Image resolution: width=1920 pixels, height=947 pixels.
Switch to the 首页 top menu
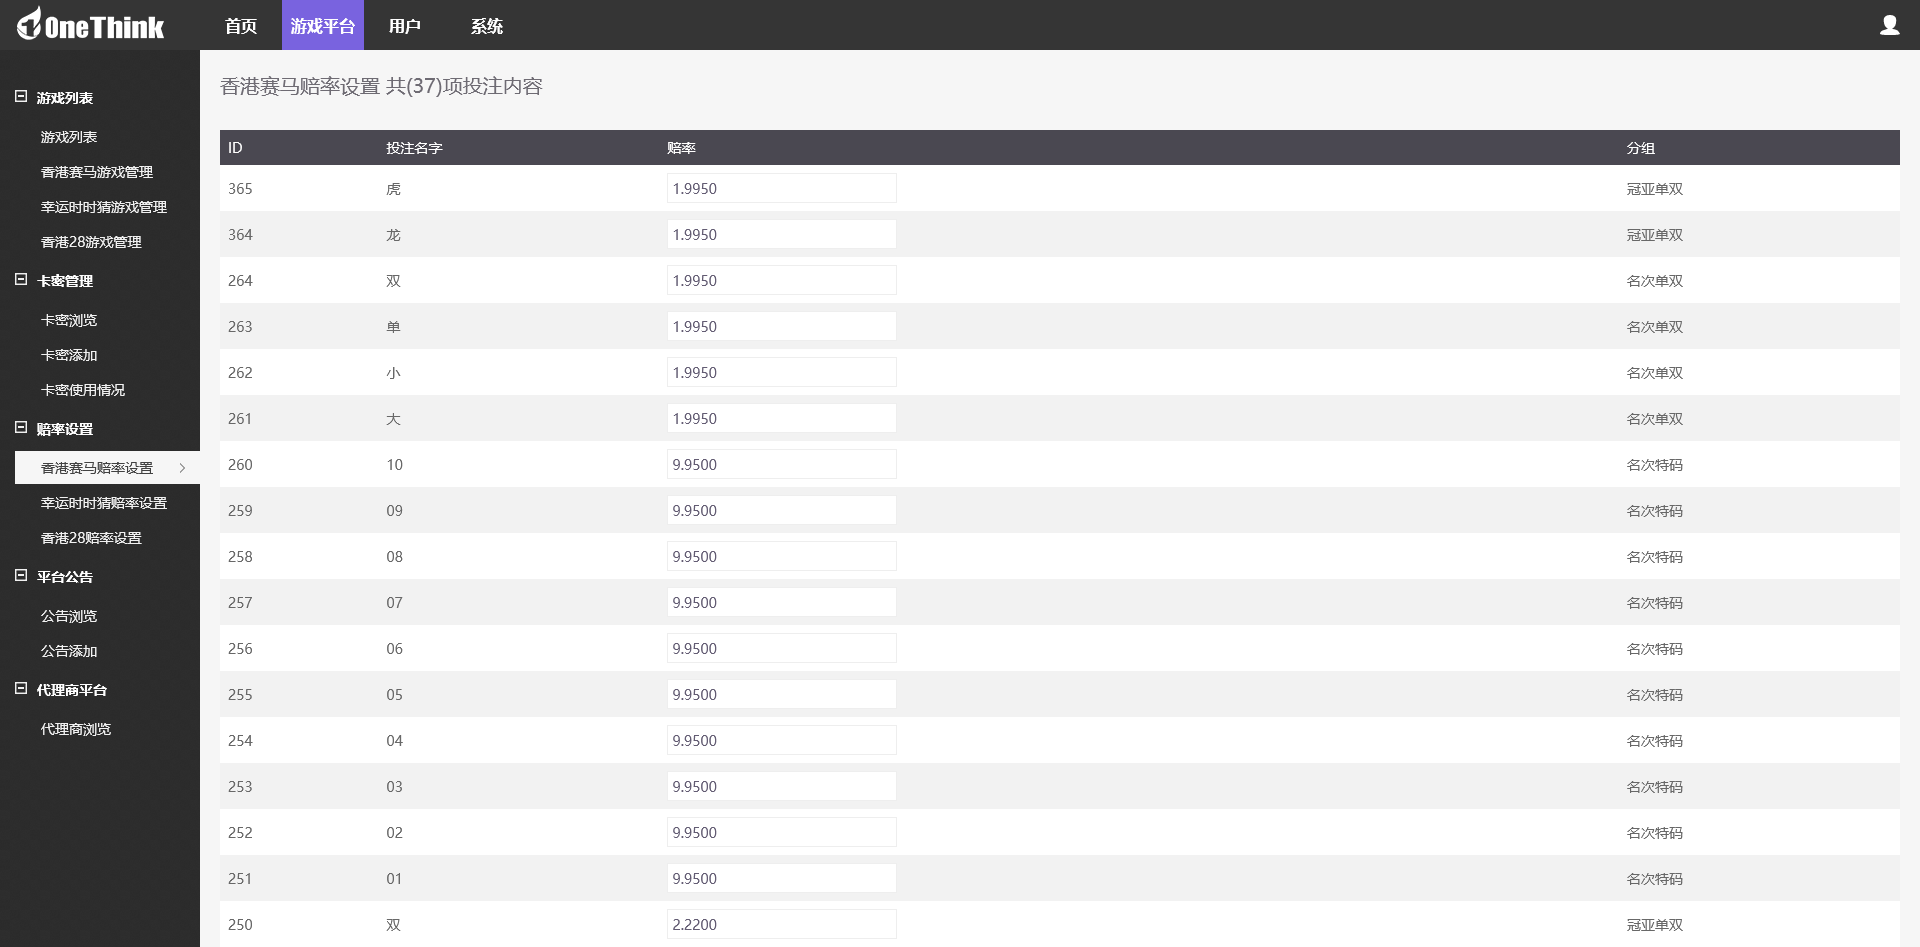coord(241,26)
